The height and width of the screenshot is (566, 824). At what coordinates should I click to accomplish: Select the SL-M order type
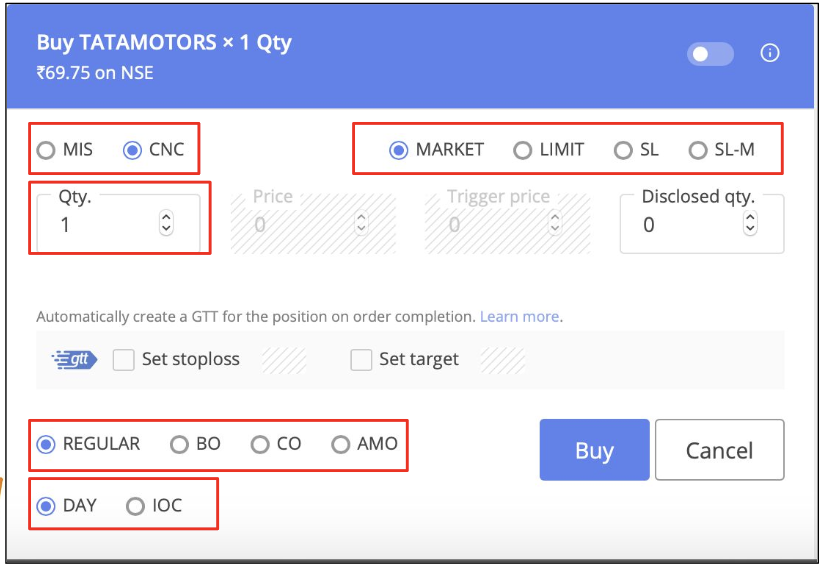pos(697,150)
